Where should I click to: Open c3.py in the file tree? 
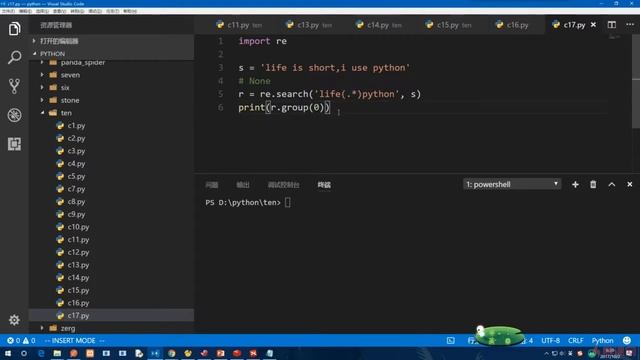click(76, 151)
